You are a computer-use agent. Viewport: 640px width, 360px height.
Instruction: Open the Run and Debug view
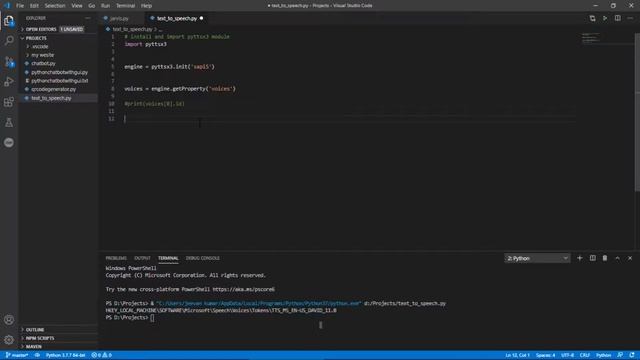coord(9,82)
